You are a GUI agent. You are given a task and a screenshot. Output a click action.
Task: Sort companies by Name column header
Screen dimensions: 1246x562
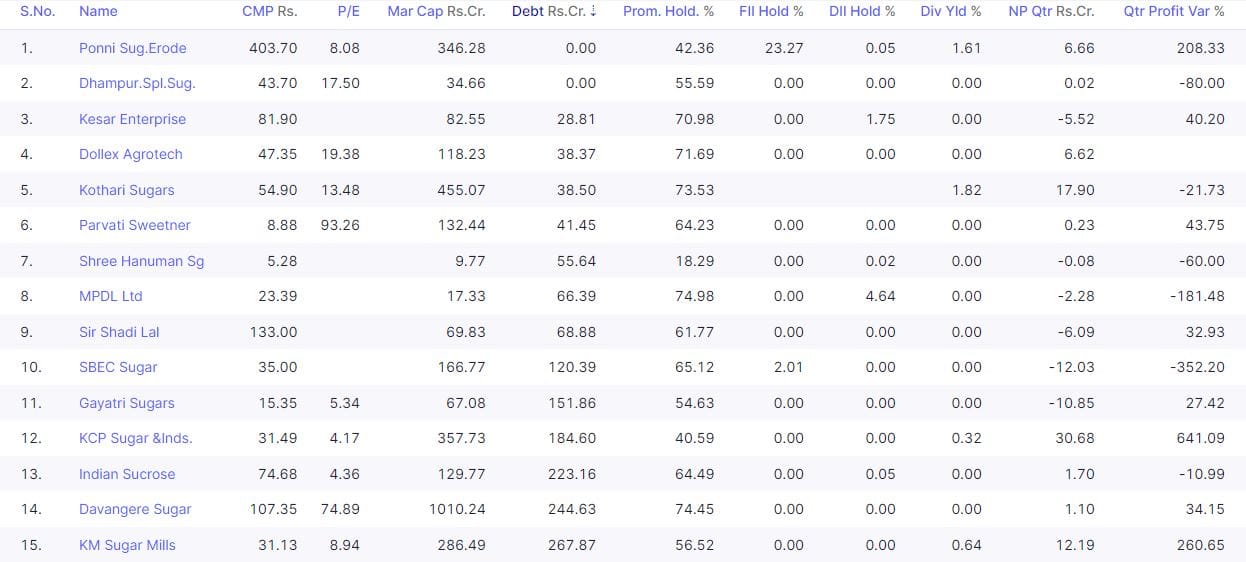pos(98,11)
